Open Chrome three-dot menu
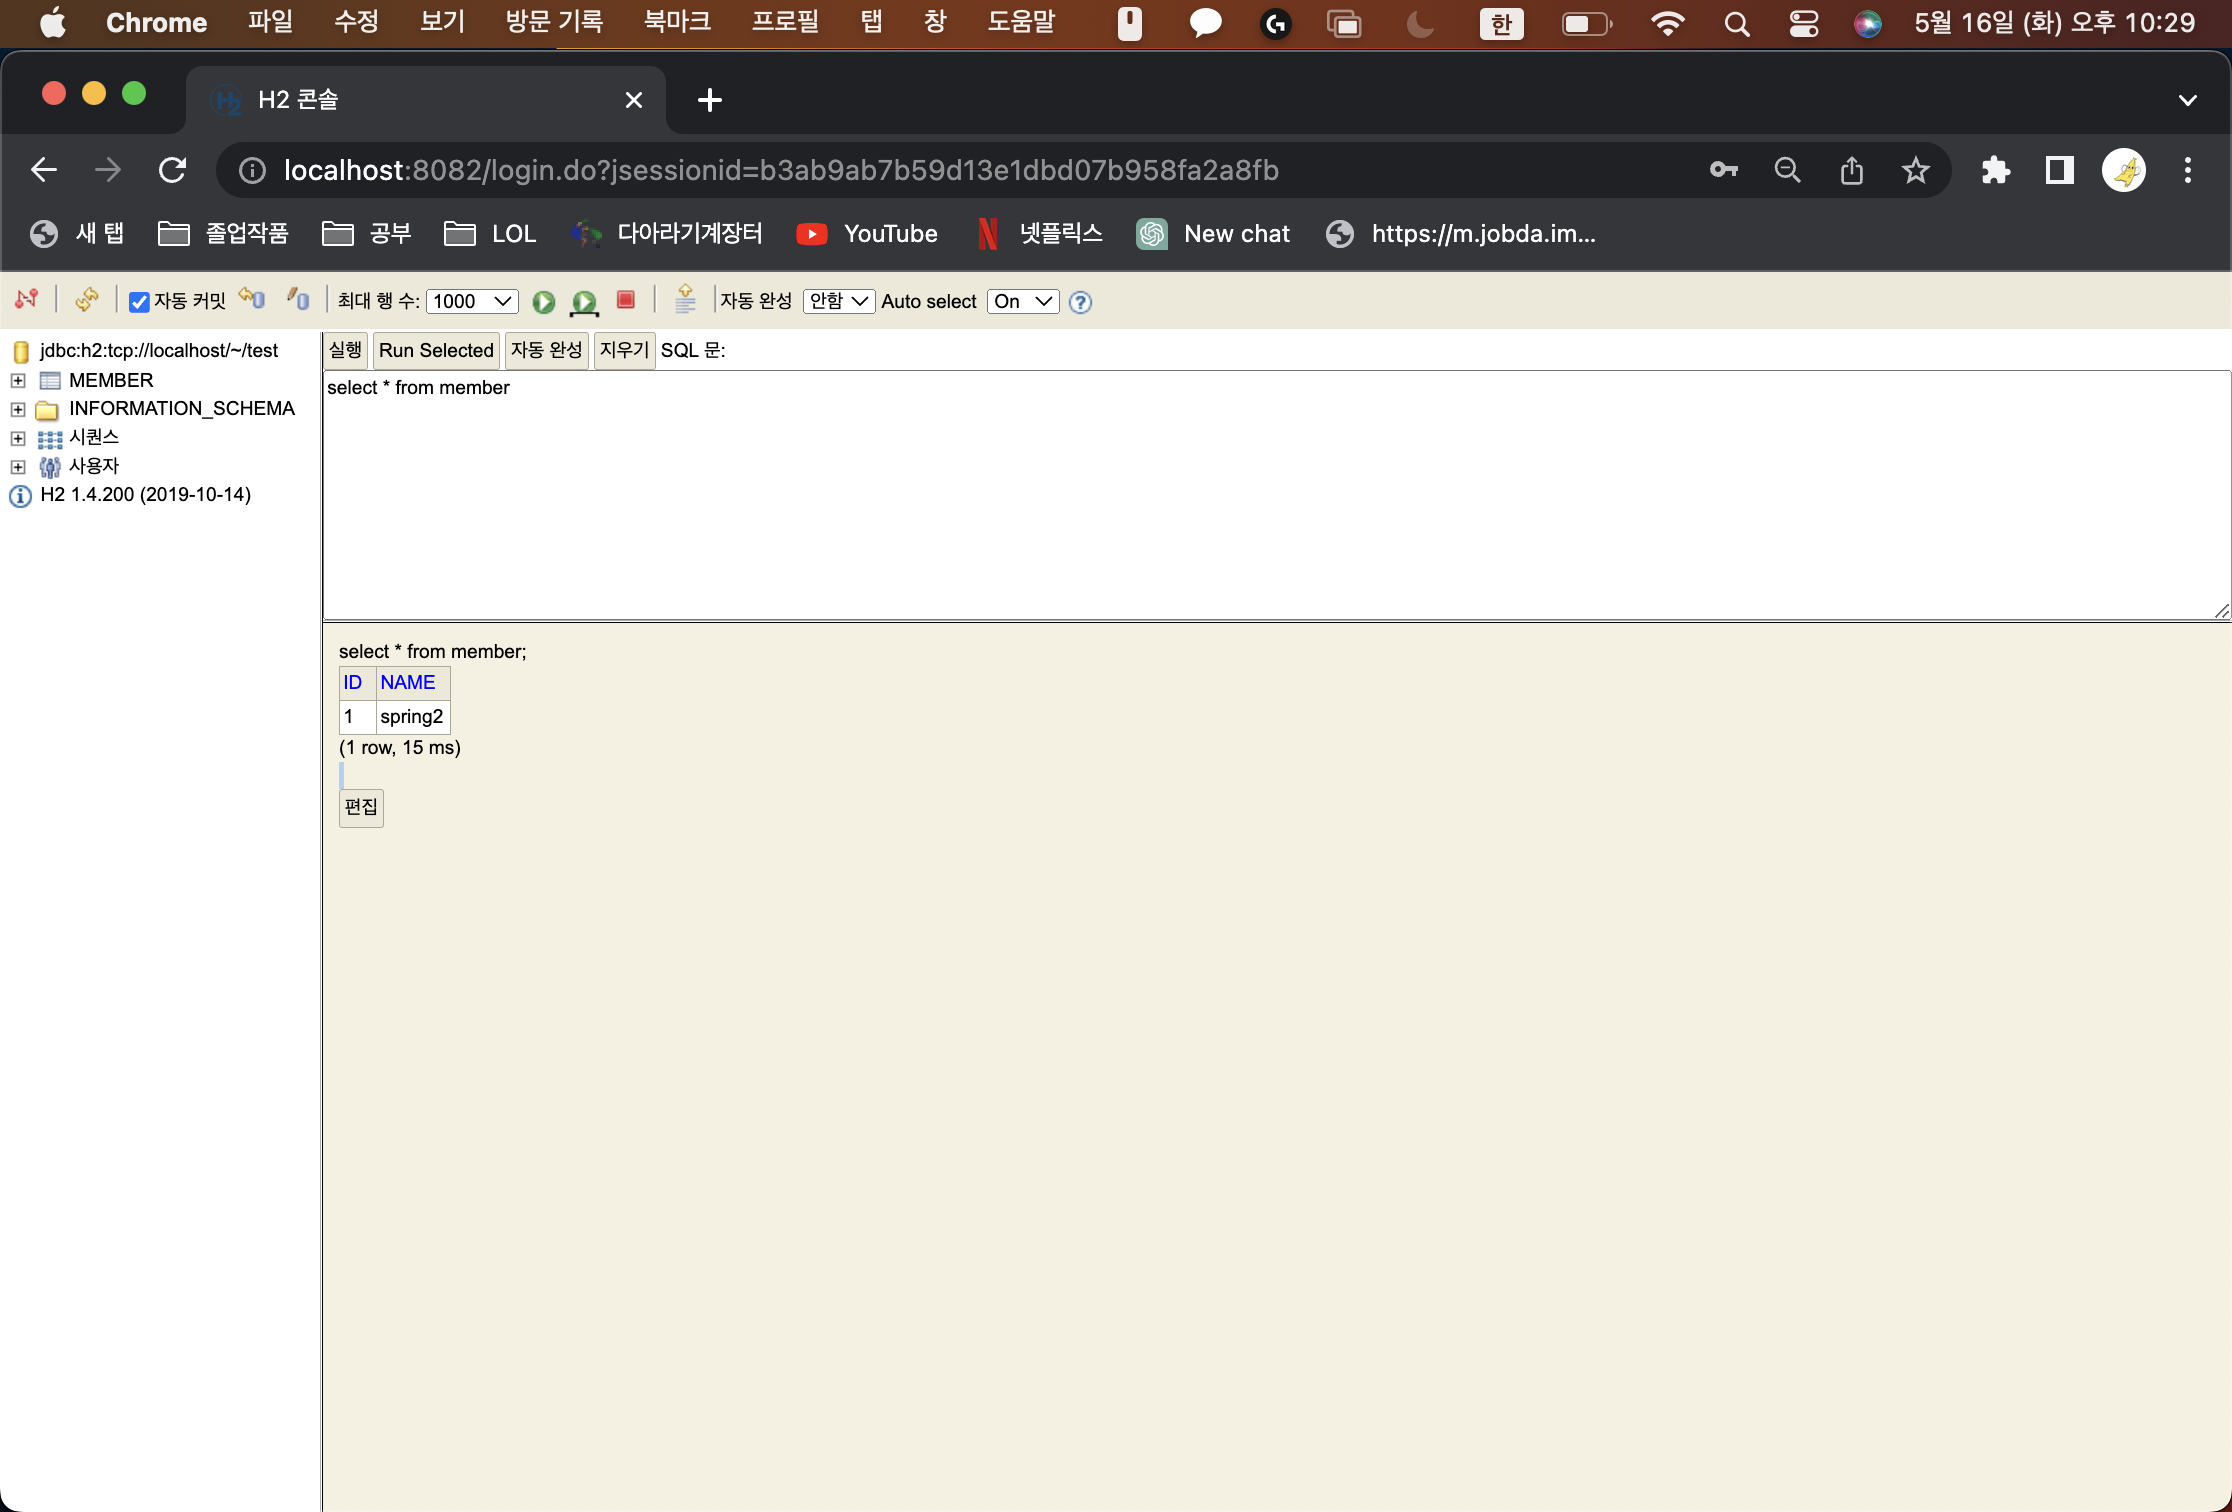 tap(2188, 171)
